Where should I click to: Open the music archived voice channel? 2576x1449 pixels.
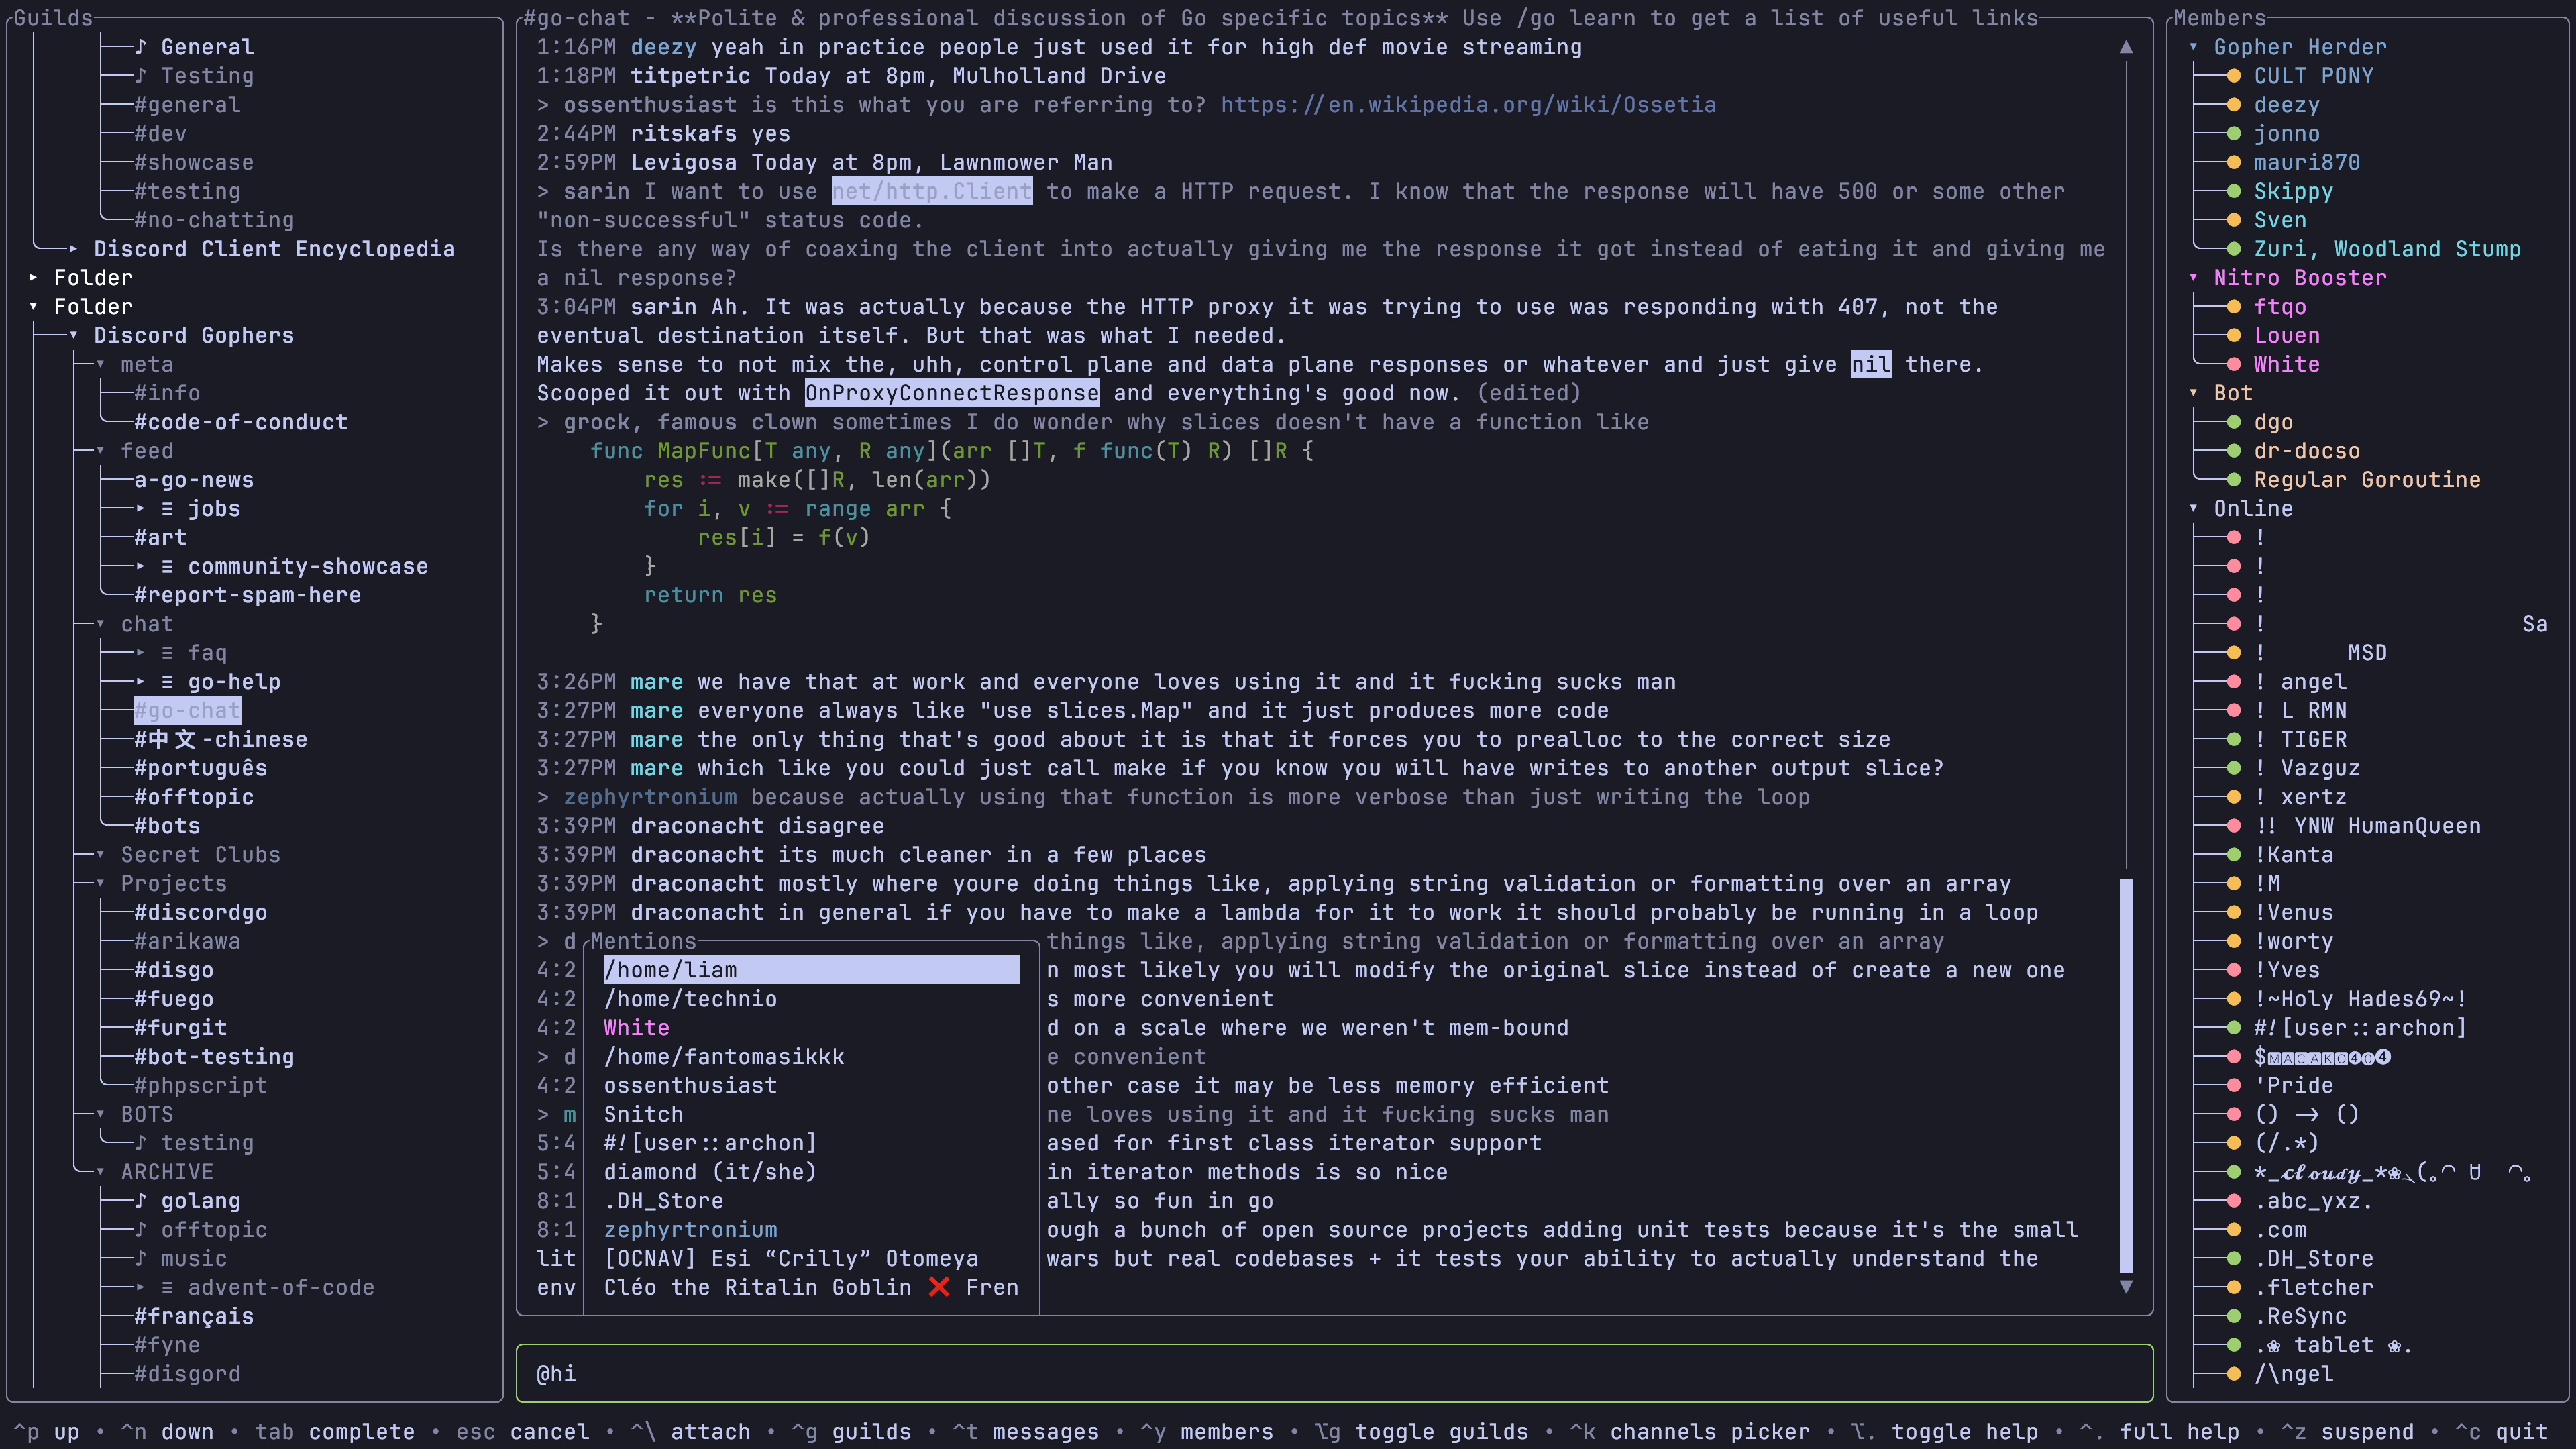pos(181,1259)
